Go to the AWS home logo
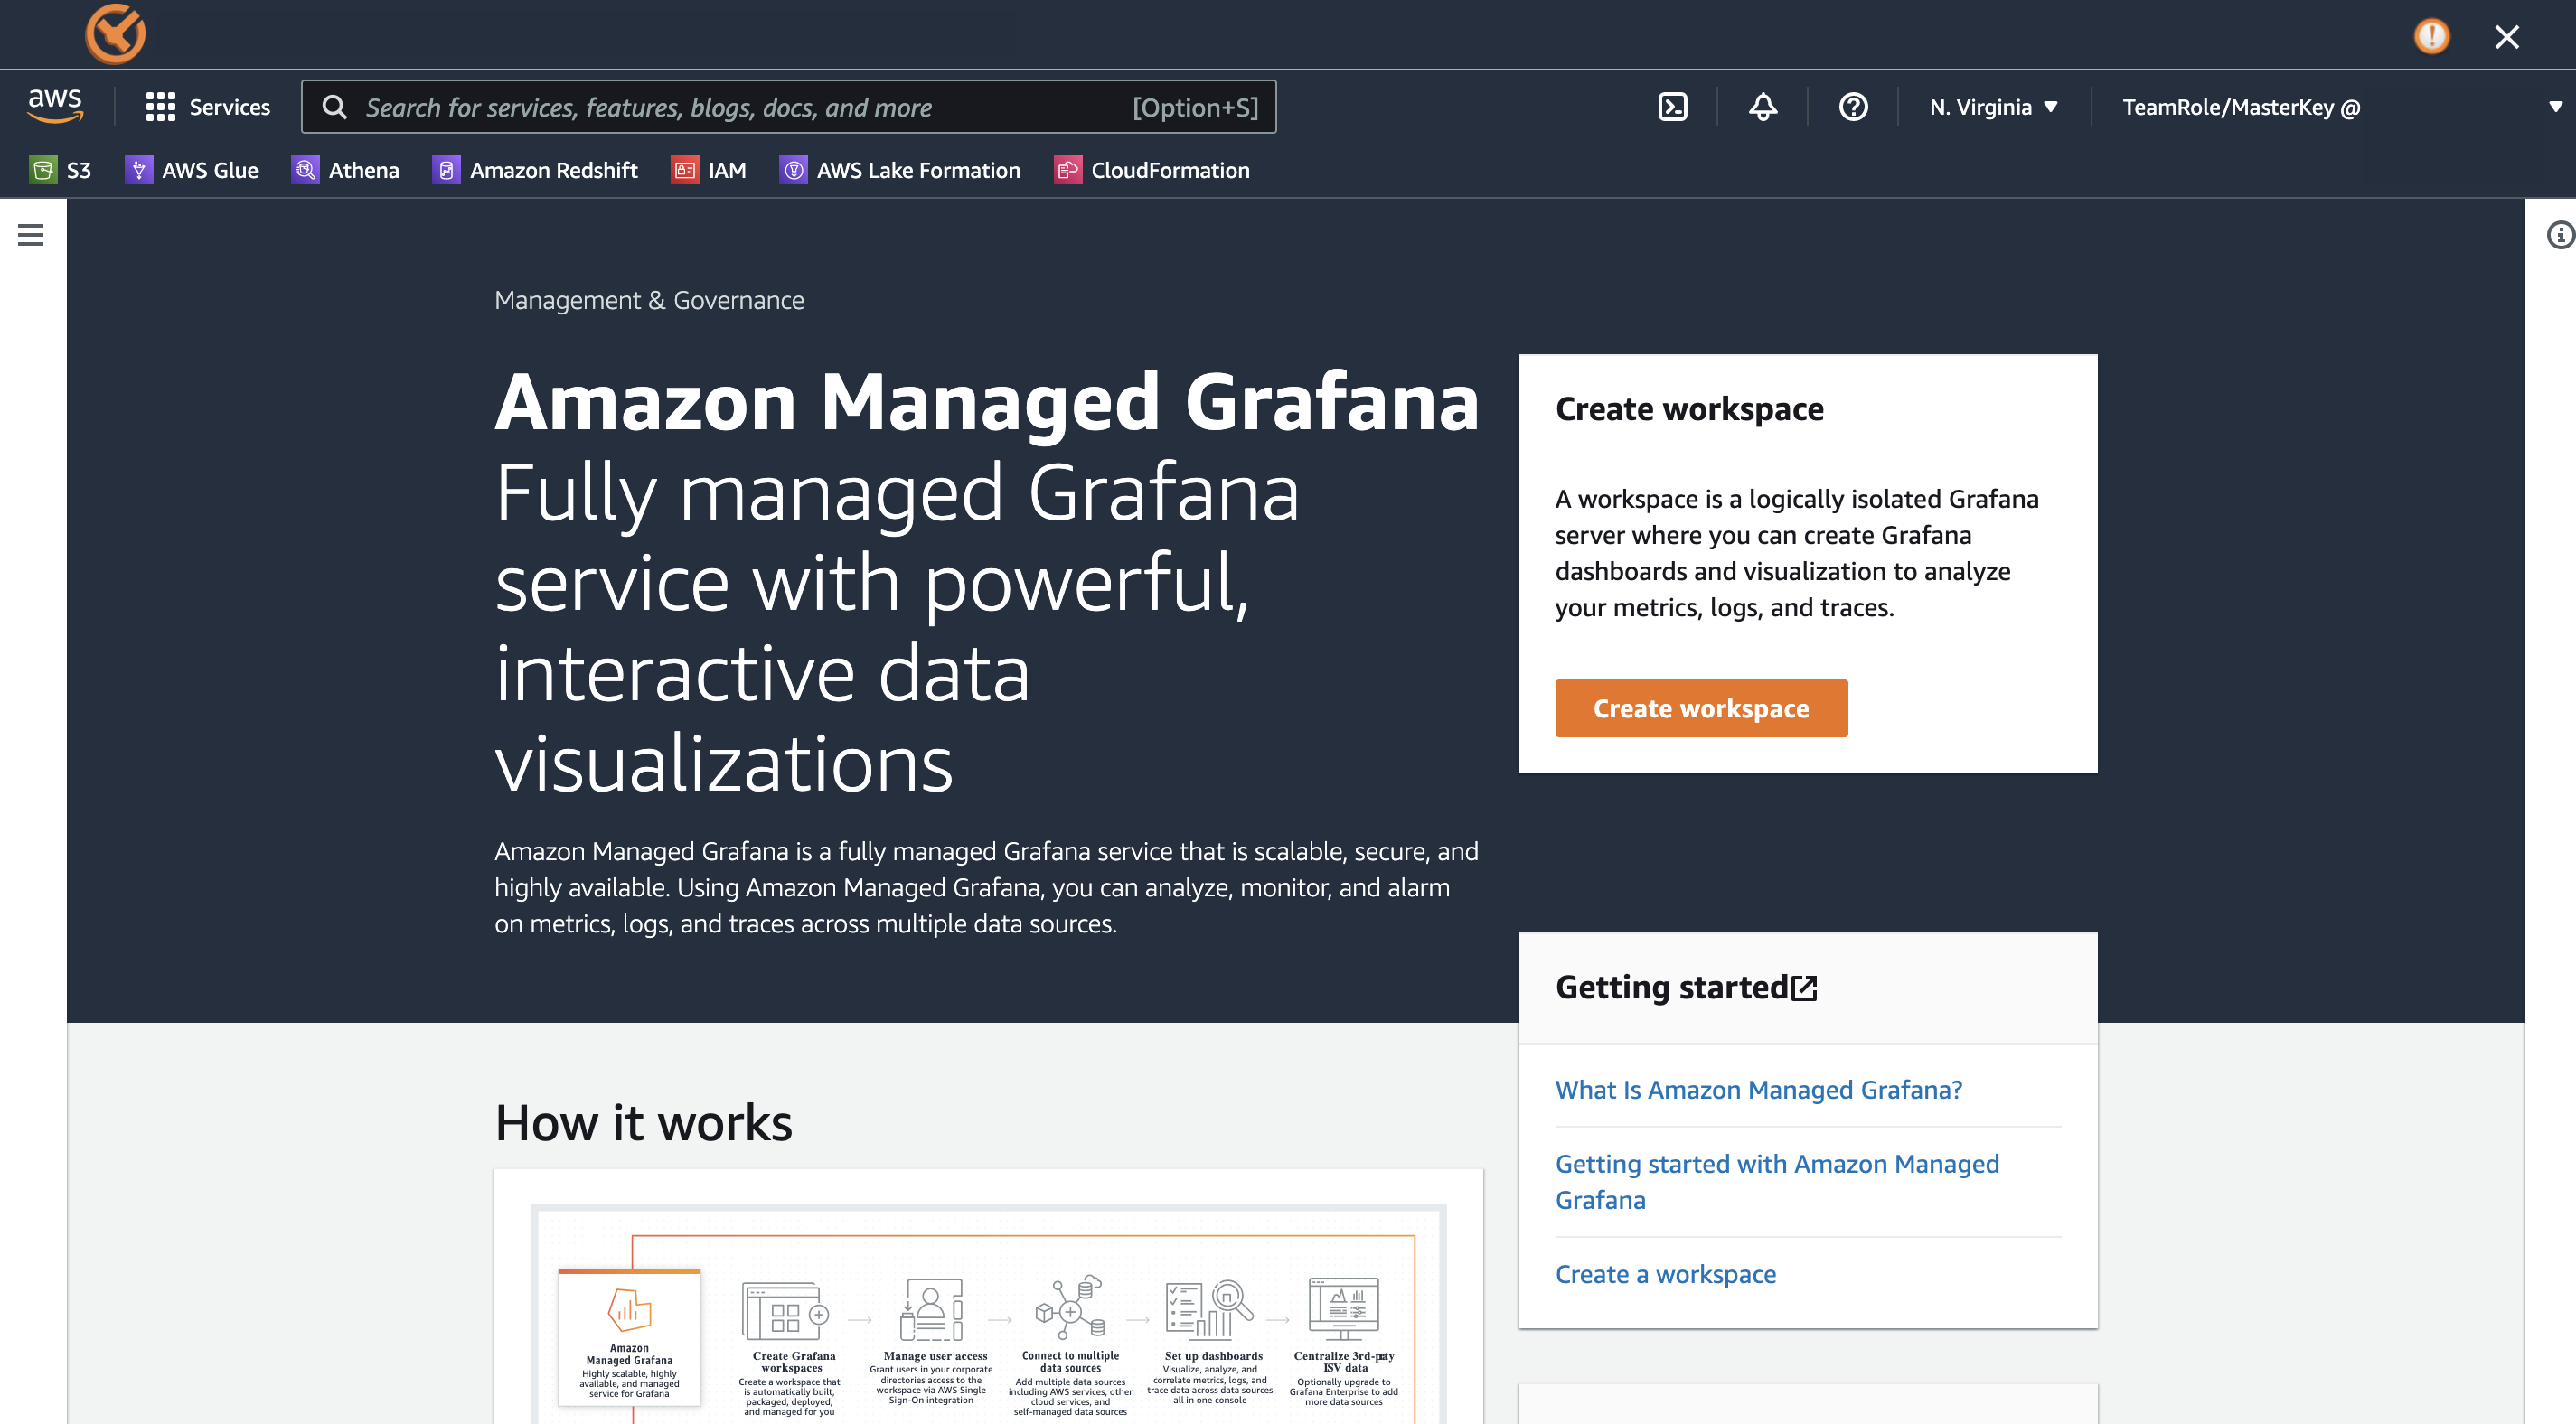This screenshot has width=2576, height=1424. point(55,106)
